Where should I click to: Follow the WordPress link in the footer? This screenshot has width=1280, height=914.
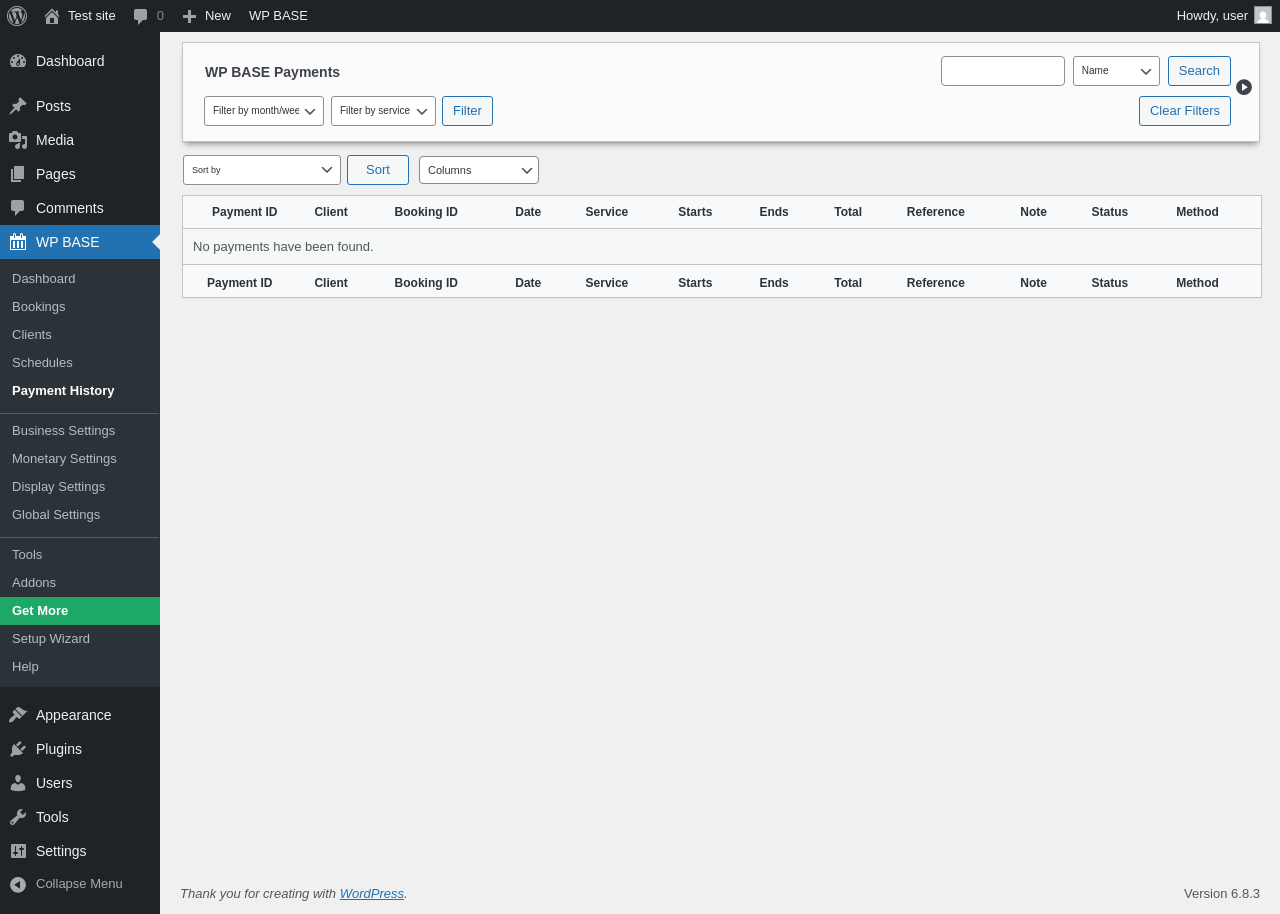pyautogui.click(x=372, y=894)
